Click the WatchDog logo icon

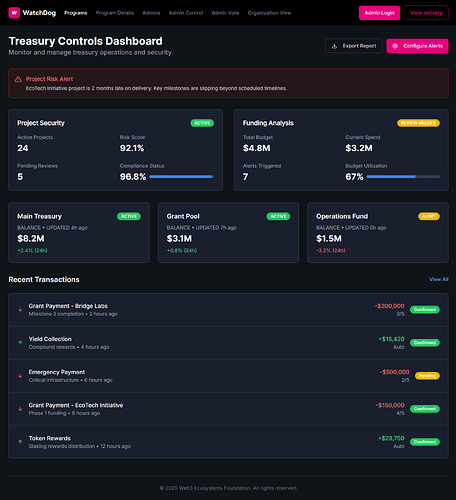(x=14, y=13)
